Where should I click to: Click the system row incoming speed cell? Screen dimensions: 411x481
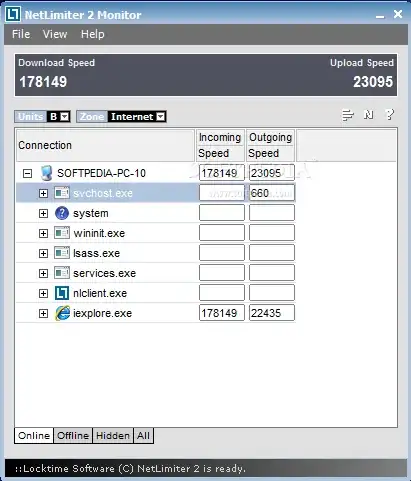[222, 213]
